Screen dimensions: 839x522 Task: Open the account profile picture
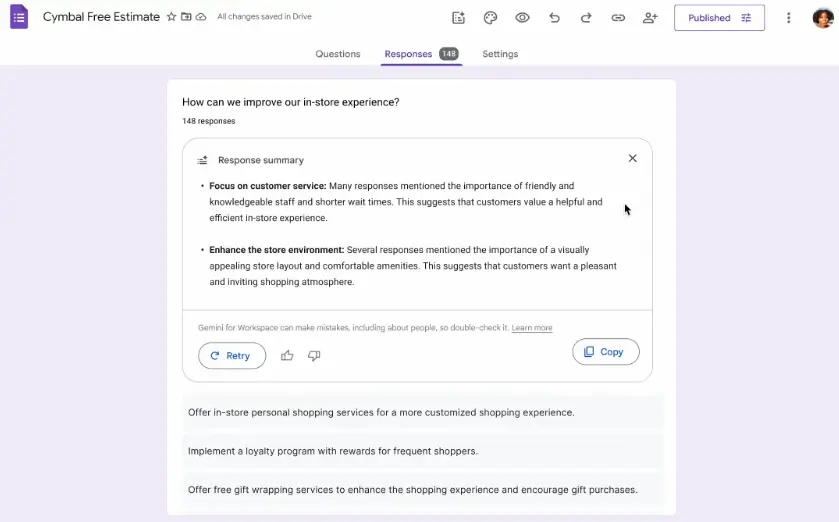tap(823, 18)
